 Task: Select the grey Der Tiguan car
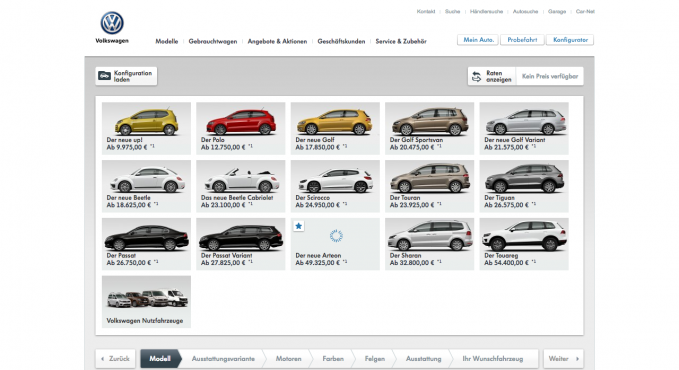click(x=524, y=179)
